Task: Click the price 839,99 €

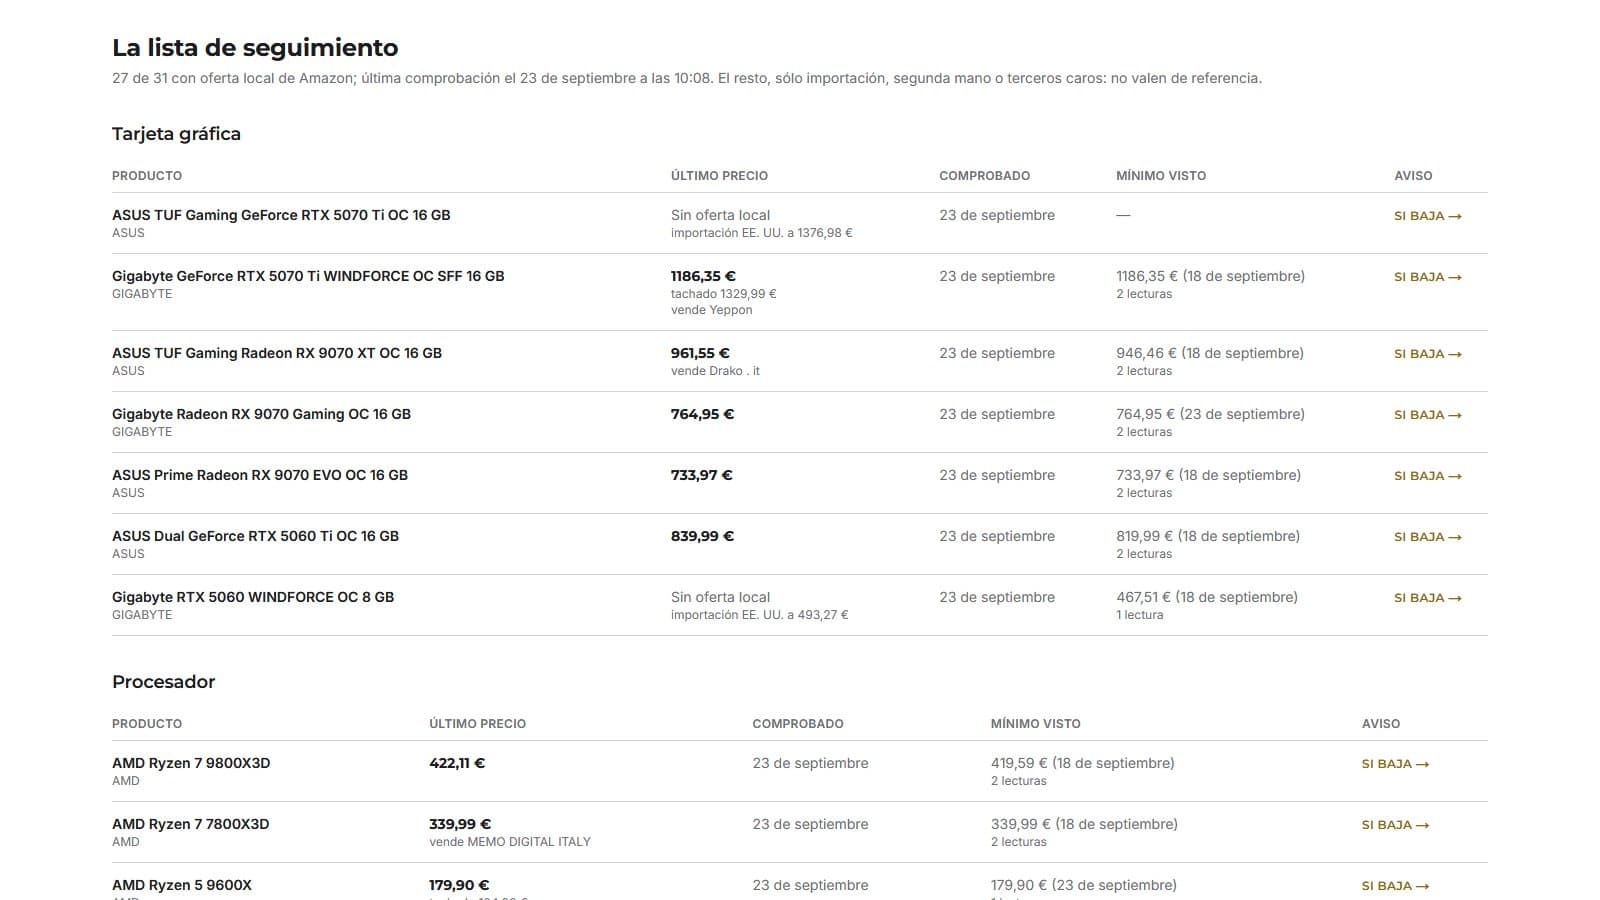Action: pos(702,536)
